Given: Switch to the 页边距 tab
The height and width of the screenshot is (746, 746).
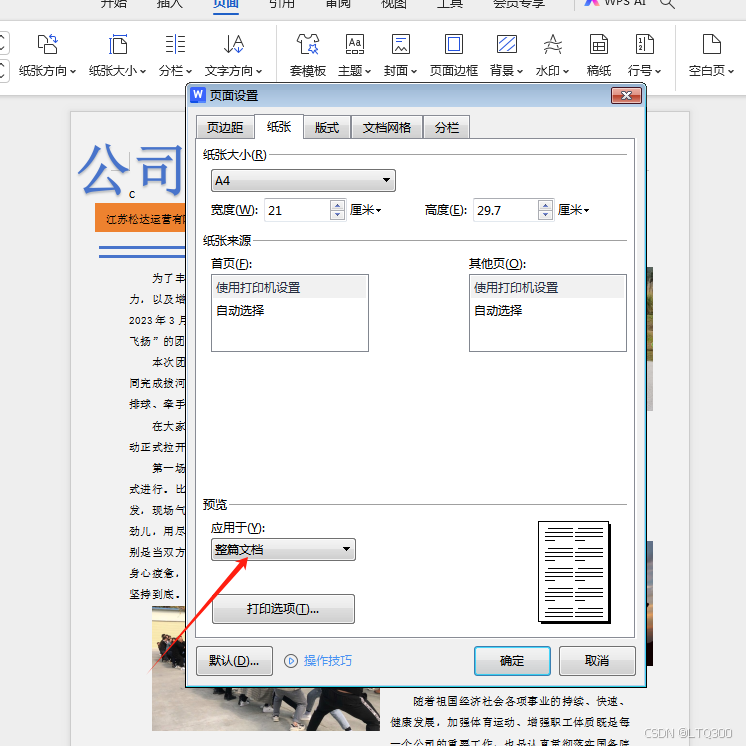Looking at the screenshot, I should [x=225, y=127].
